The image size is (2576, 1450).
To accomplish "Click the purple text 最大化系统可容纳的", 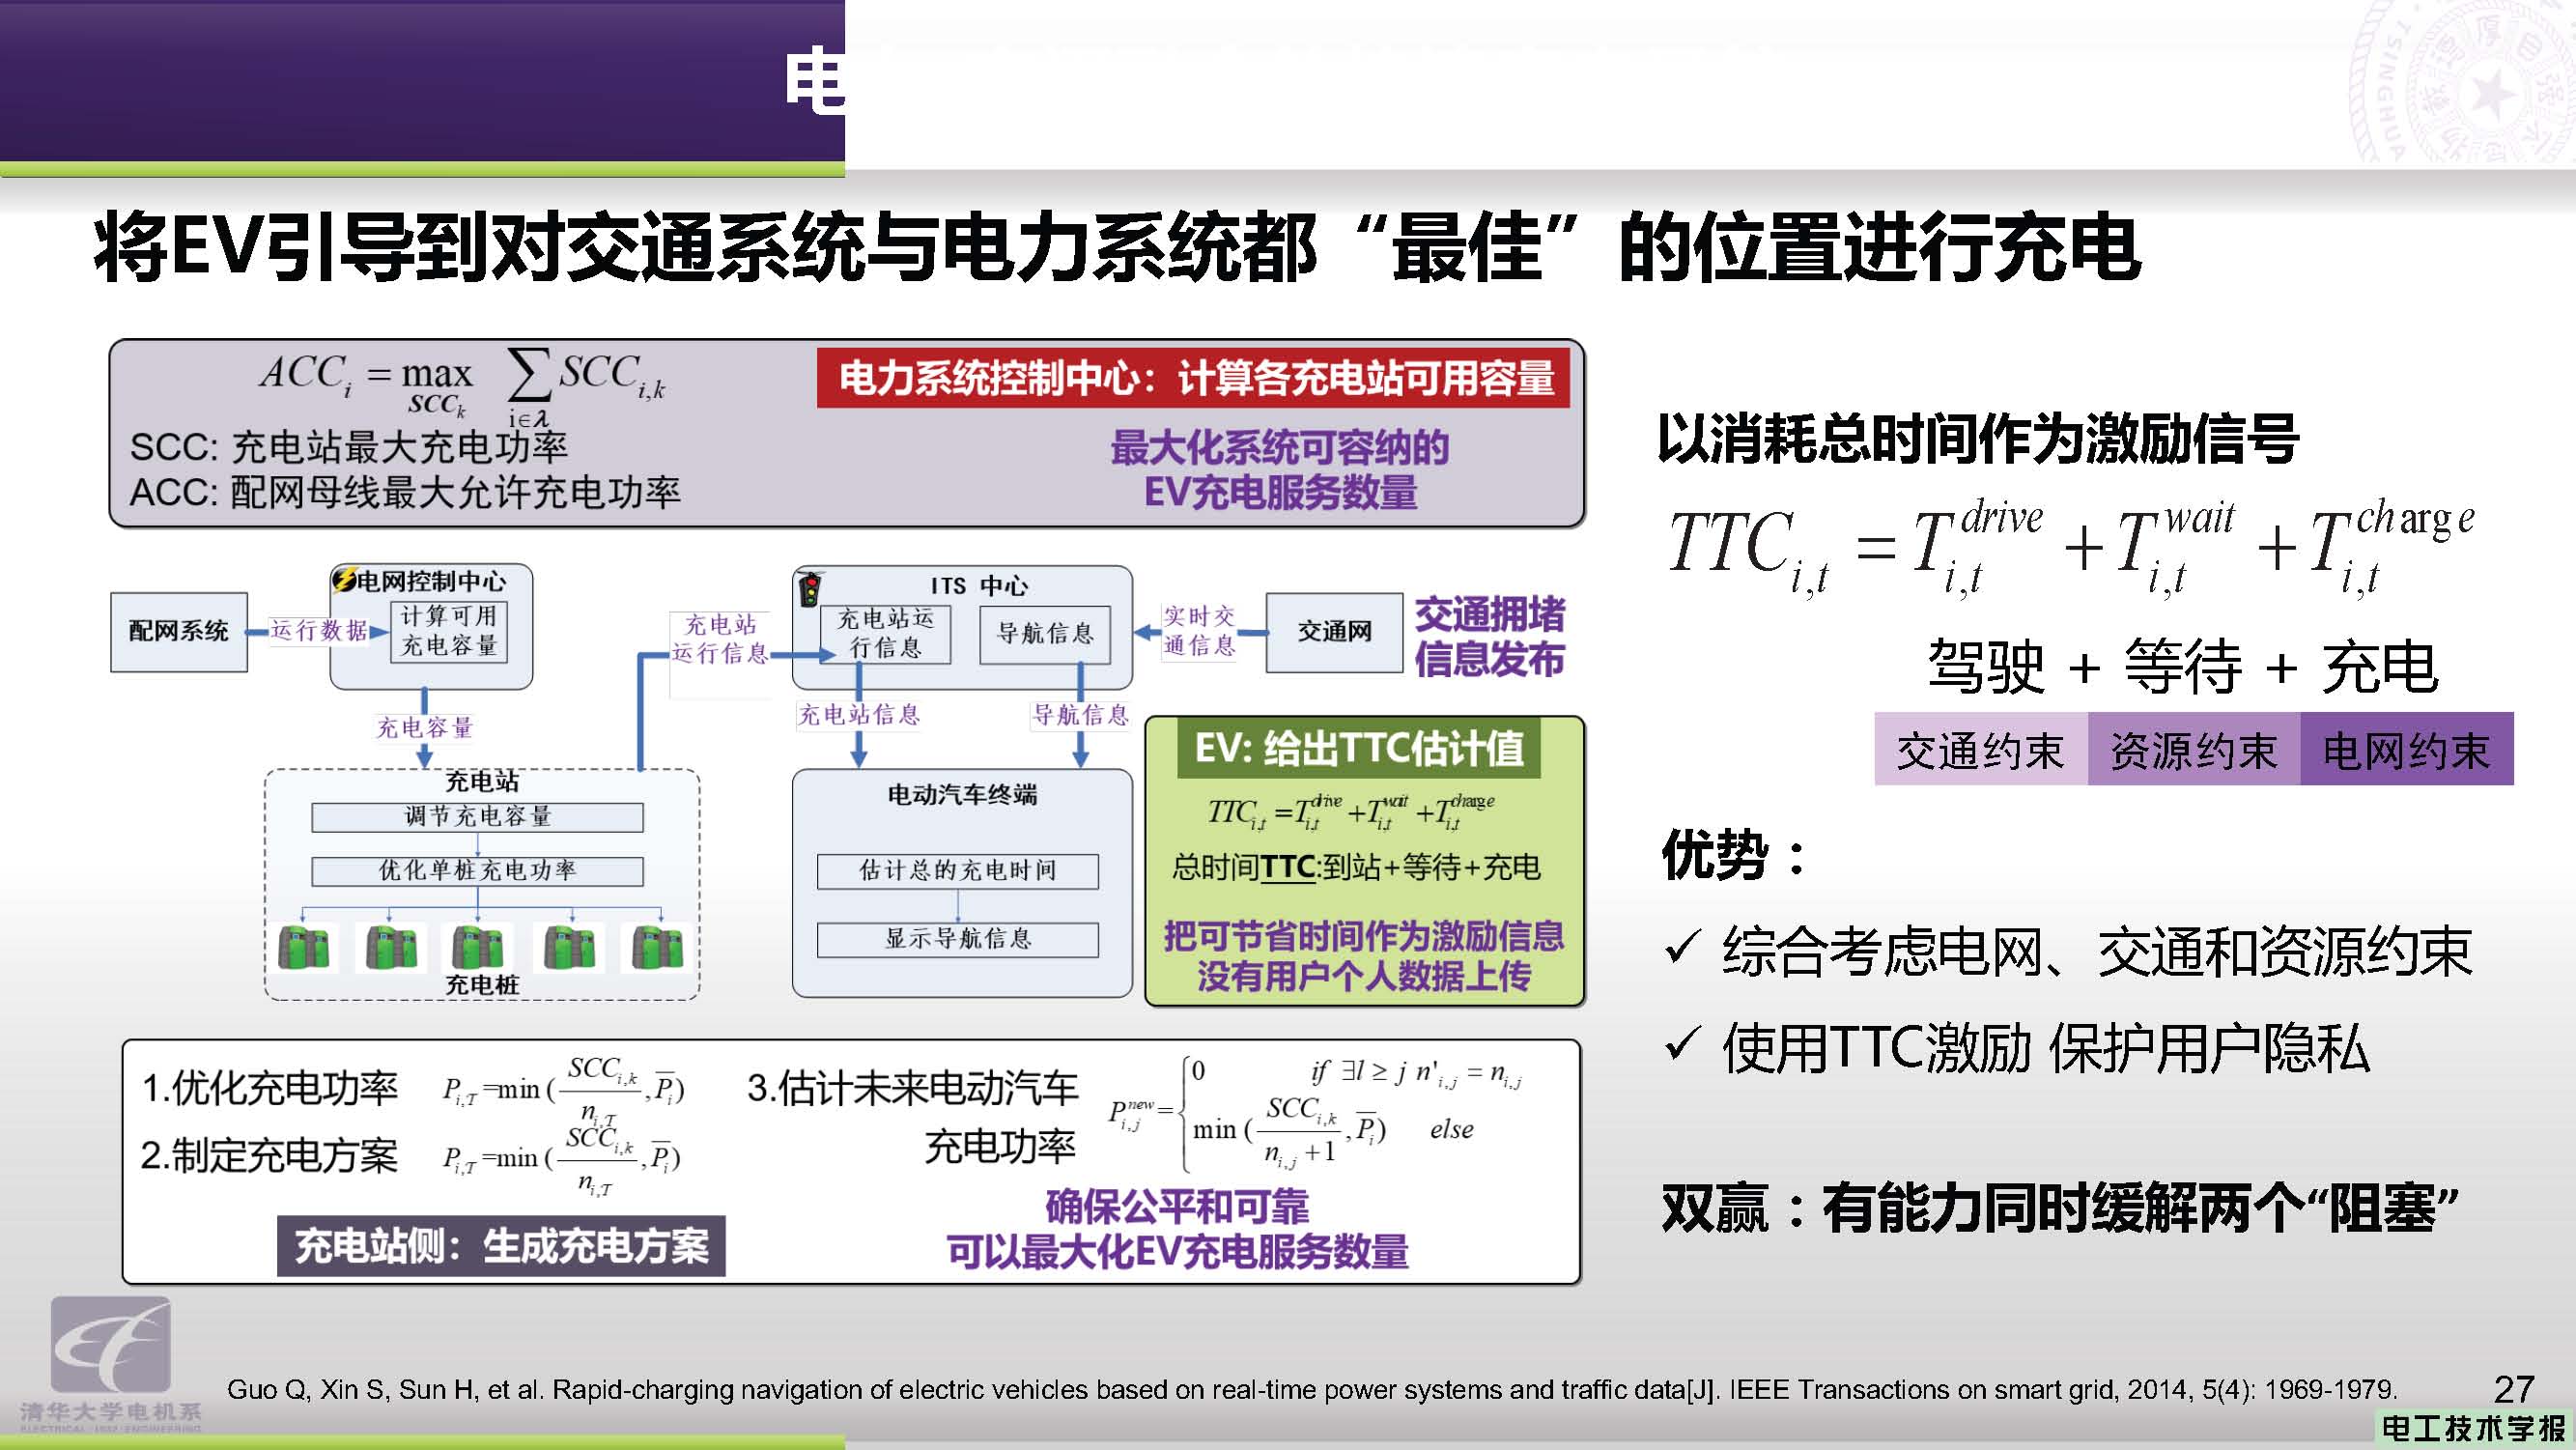I will tap(1279, 447).
